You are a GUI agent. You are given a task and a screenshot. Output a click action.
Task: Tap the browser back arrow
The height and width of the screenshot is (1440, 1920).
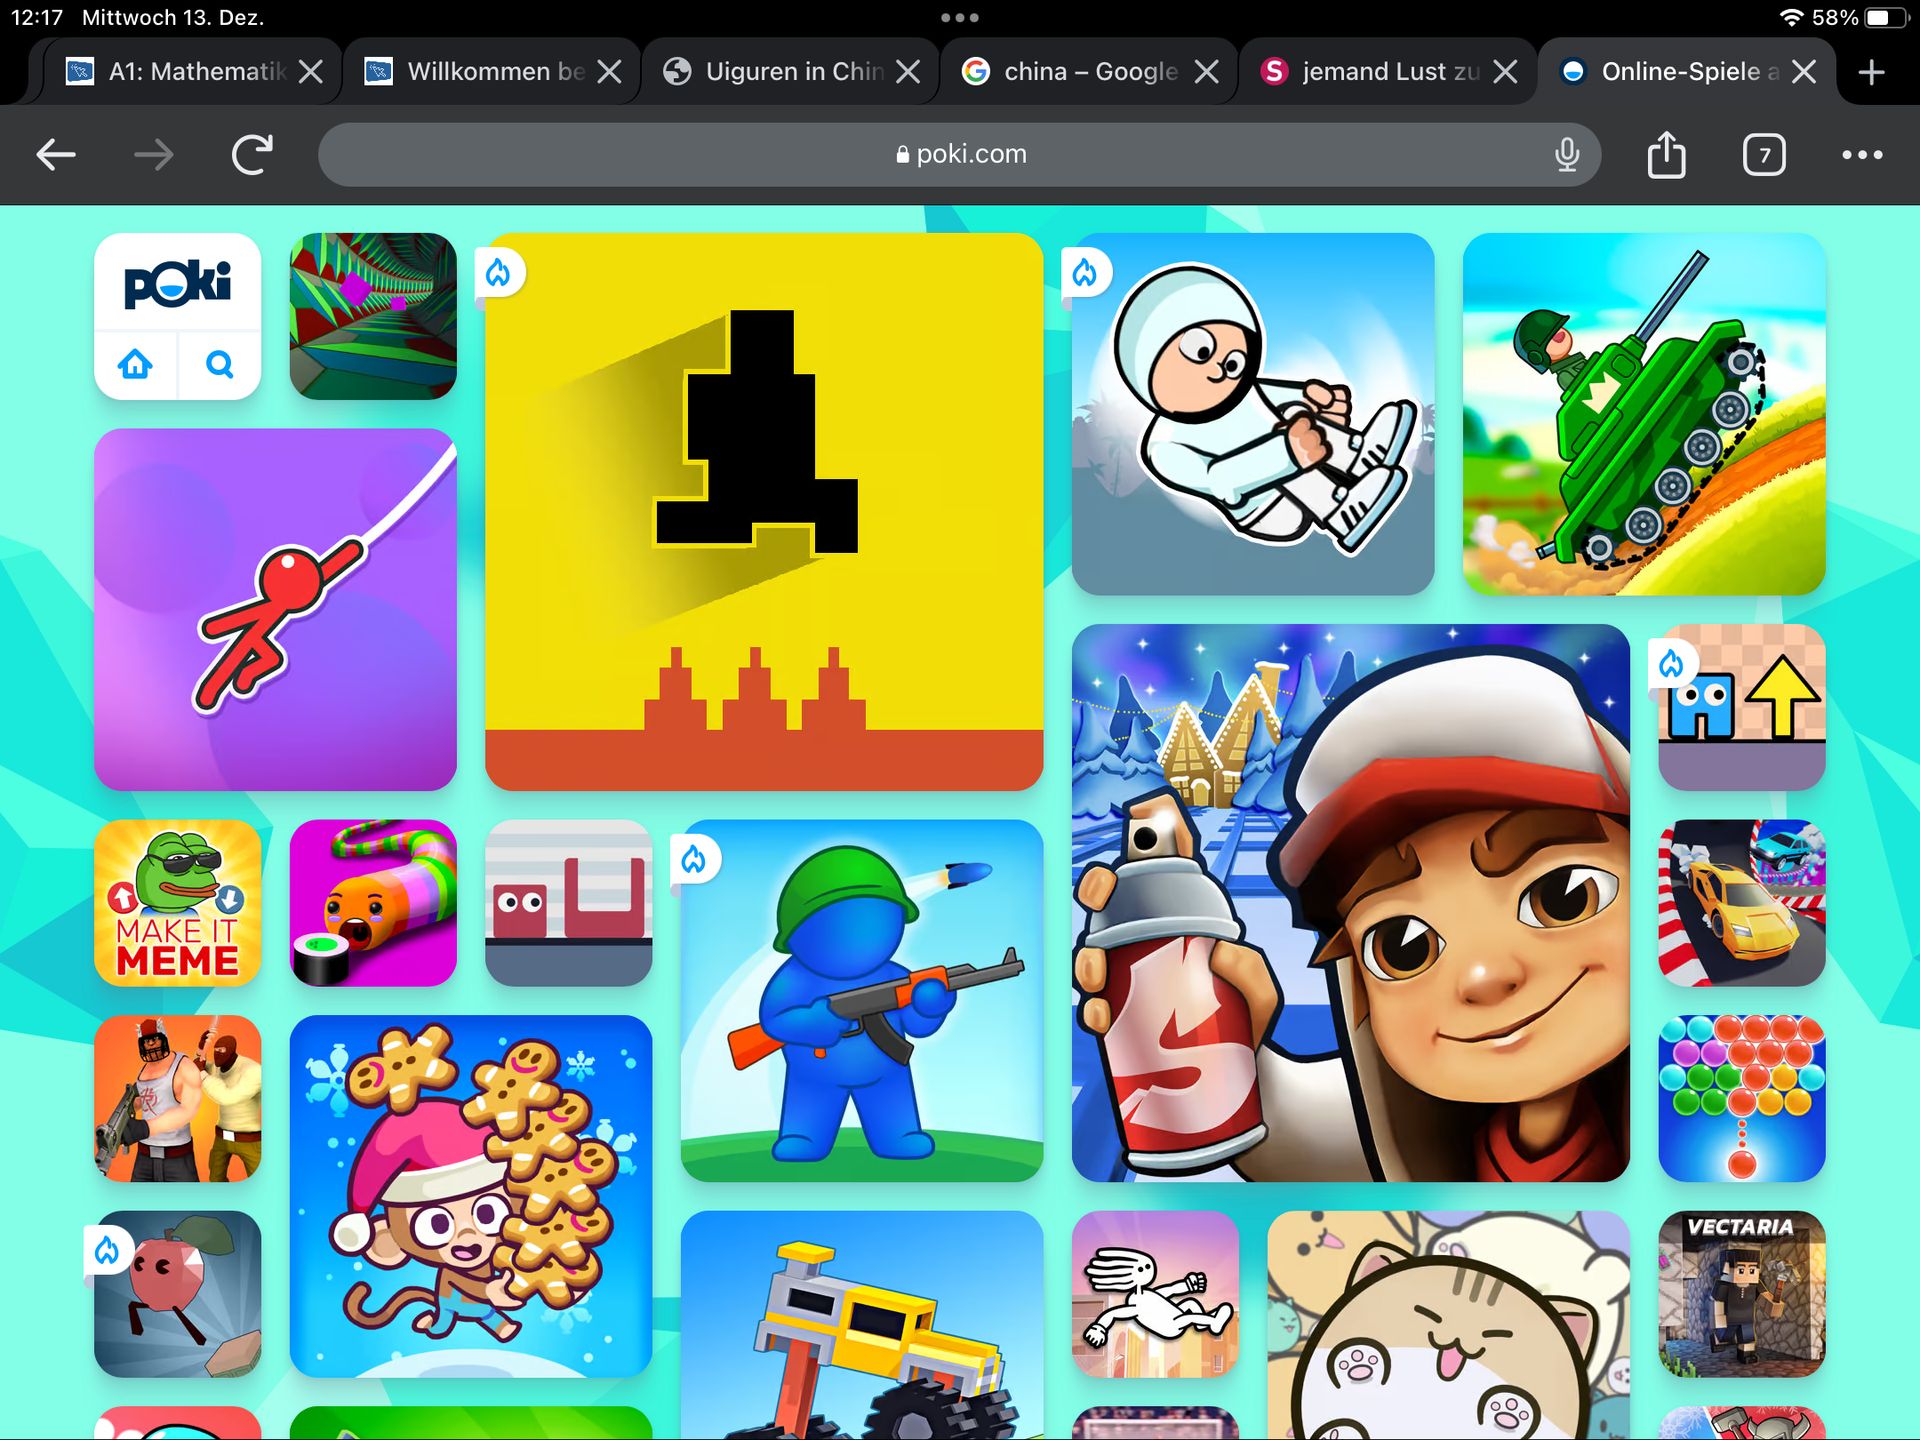pyautogui.click(x=56, y=155)
